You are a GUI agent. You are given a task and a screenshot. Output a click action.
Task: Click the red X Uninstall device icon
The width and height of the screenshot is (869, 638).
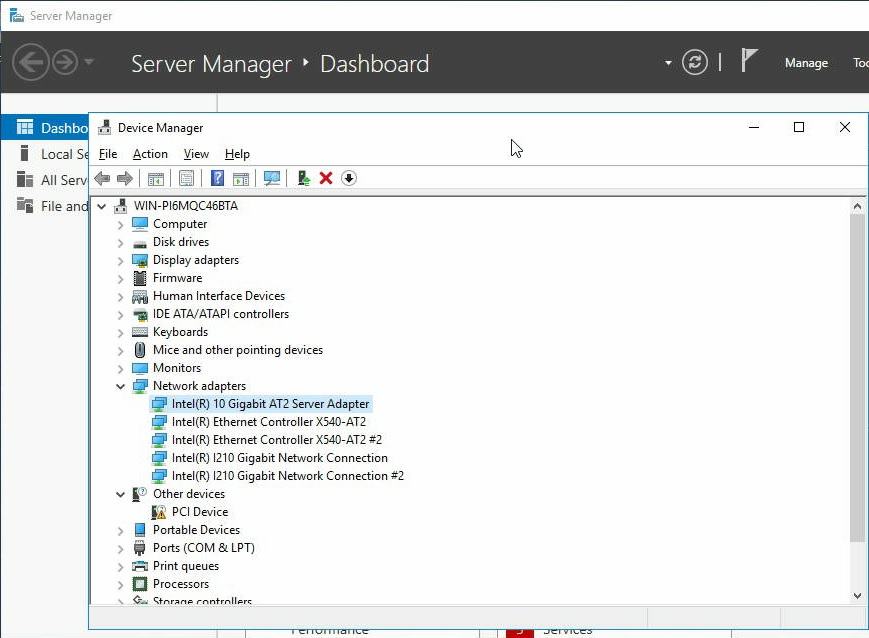pos(326,178)
